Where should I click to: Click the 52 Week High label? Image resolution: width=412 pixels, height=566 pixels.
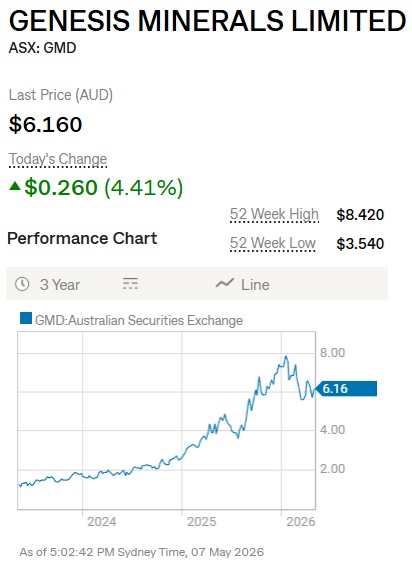coord(274,214)
